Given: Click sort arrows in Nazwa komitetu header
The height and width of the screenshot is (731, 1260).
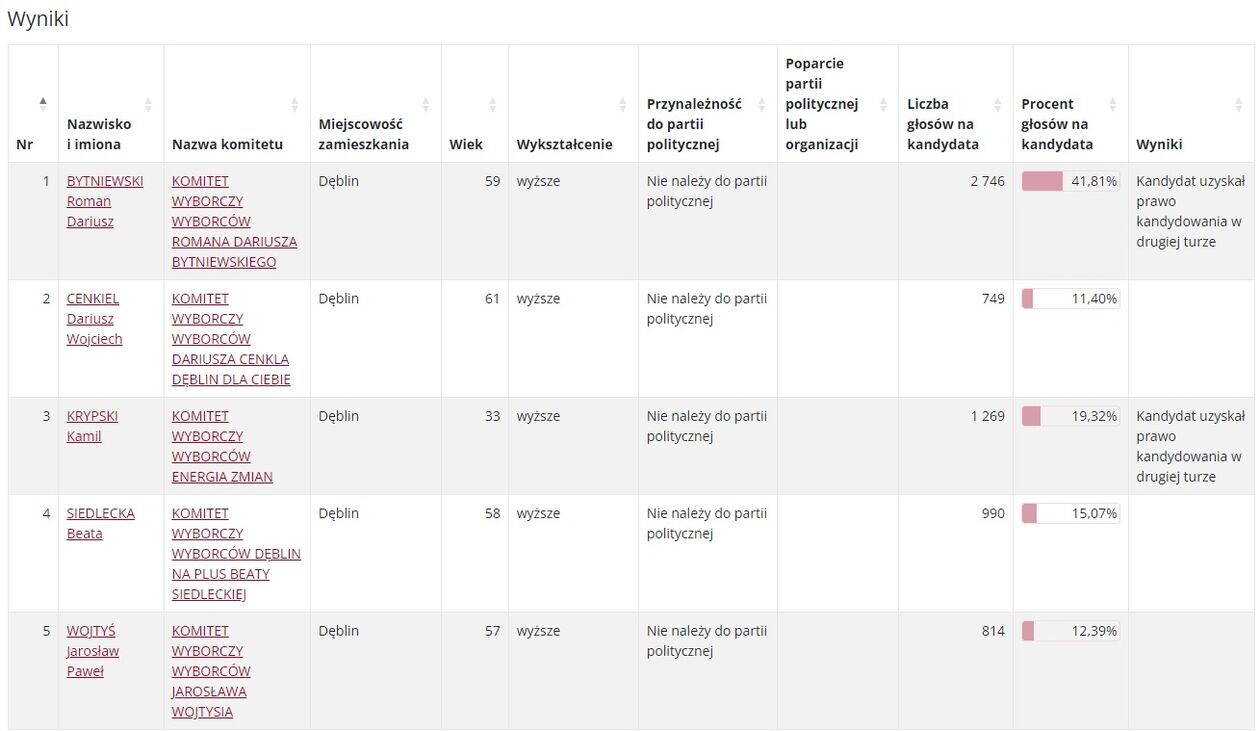Looking at the screenshot, I should pyautogui.click(x=295, y=104).
